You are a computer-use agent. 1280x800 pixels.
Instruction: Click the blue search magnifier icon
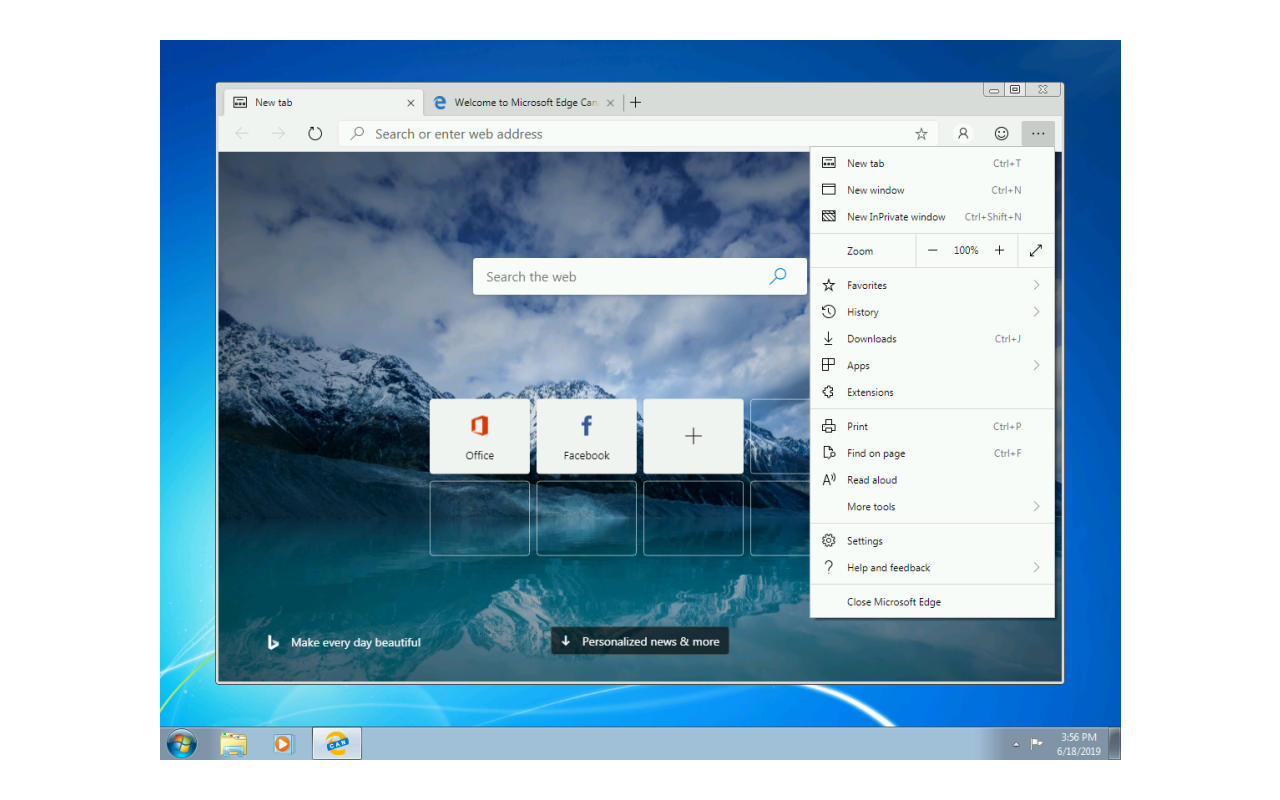pos(778,277)
